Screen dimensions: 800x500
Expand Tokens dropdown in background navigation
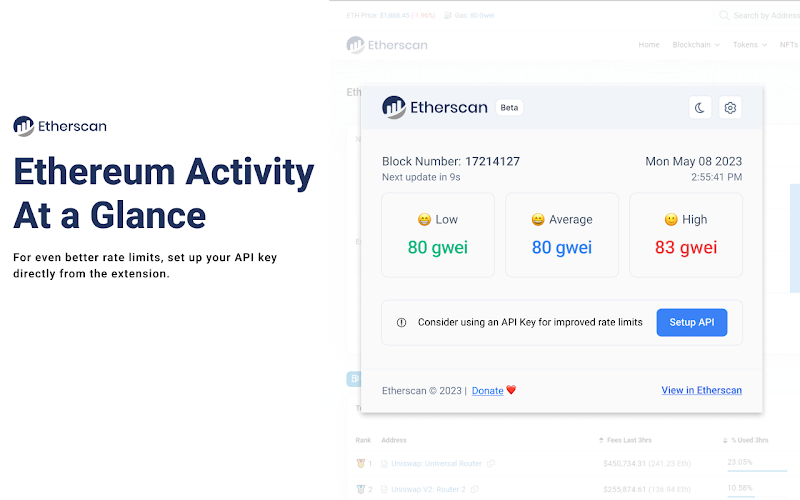click(750, 45)
